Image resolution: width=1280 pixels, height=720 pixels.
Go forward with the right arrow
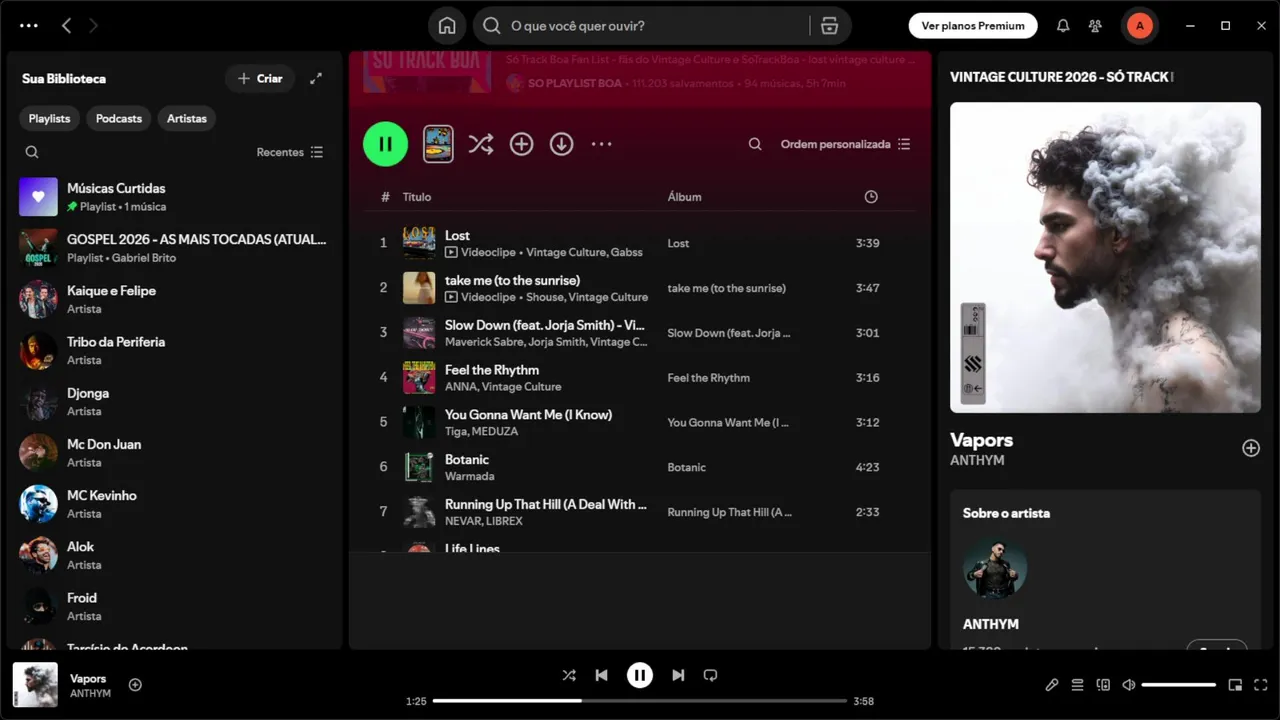pyautogui.click(x=94, y=26)
